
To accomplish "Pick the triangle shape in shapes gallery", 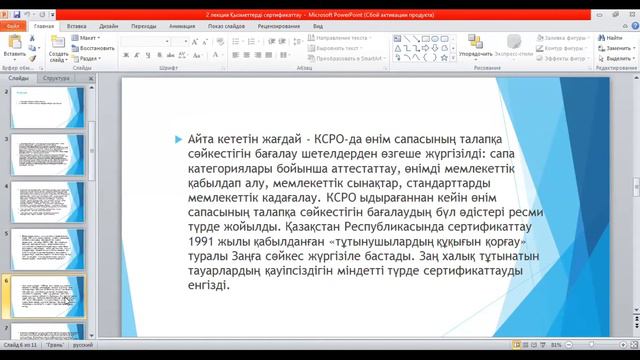I will [x=397, y=48].
